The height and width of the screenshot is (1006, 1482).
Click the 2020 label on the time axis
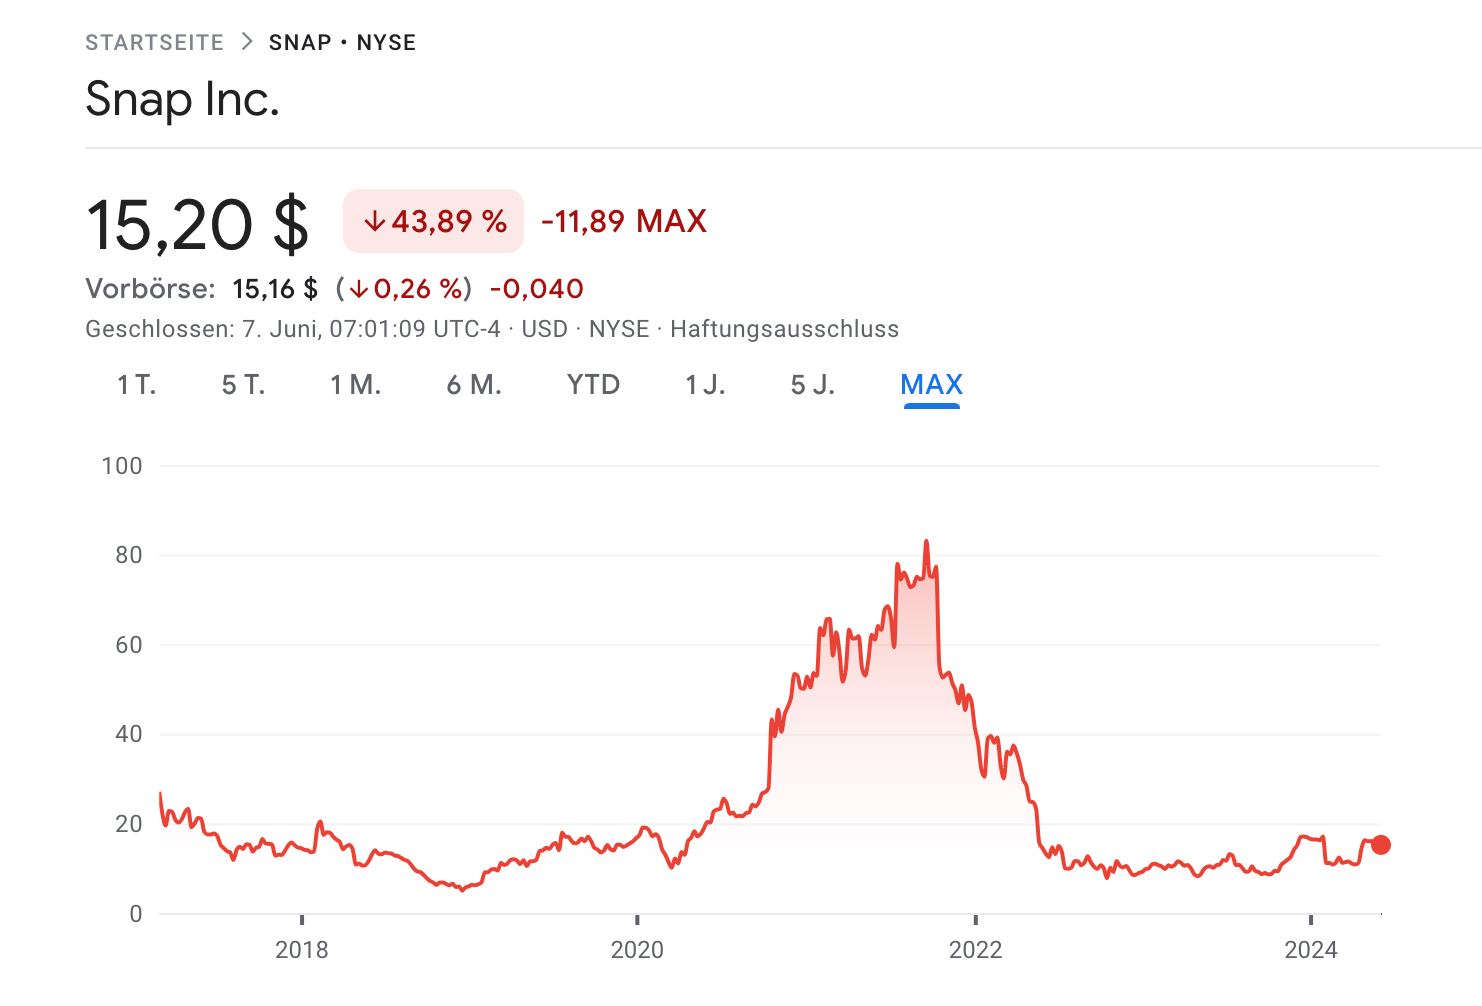[637, 950]
